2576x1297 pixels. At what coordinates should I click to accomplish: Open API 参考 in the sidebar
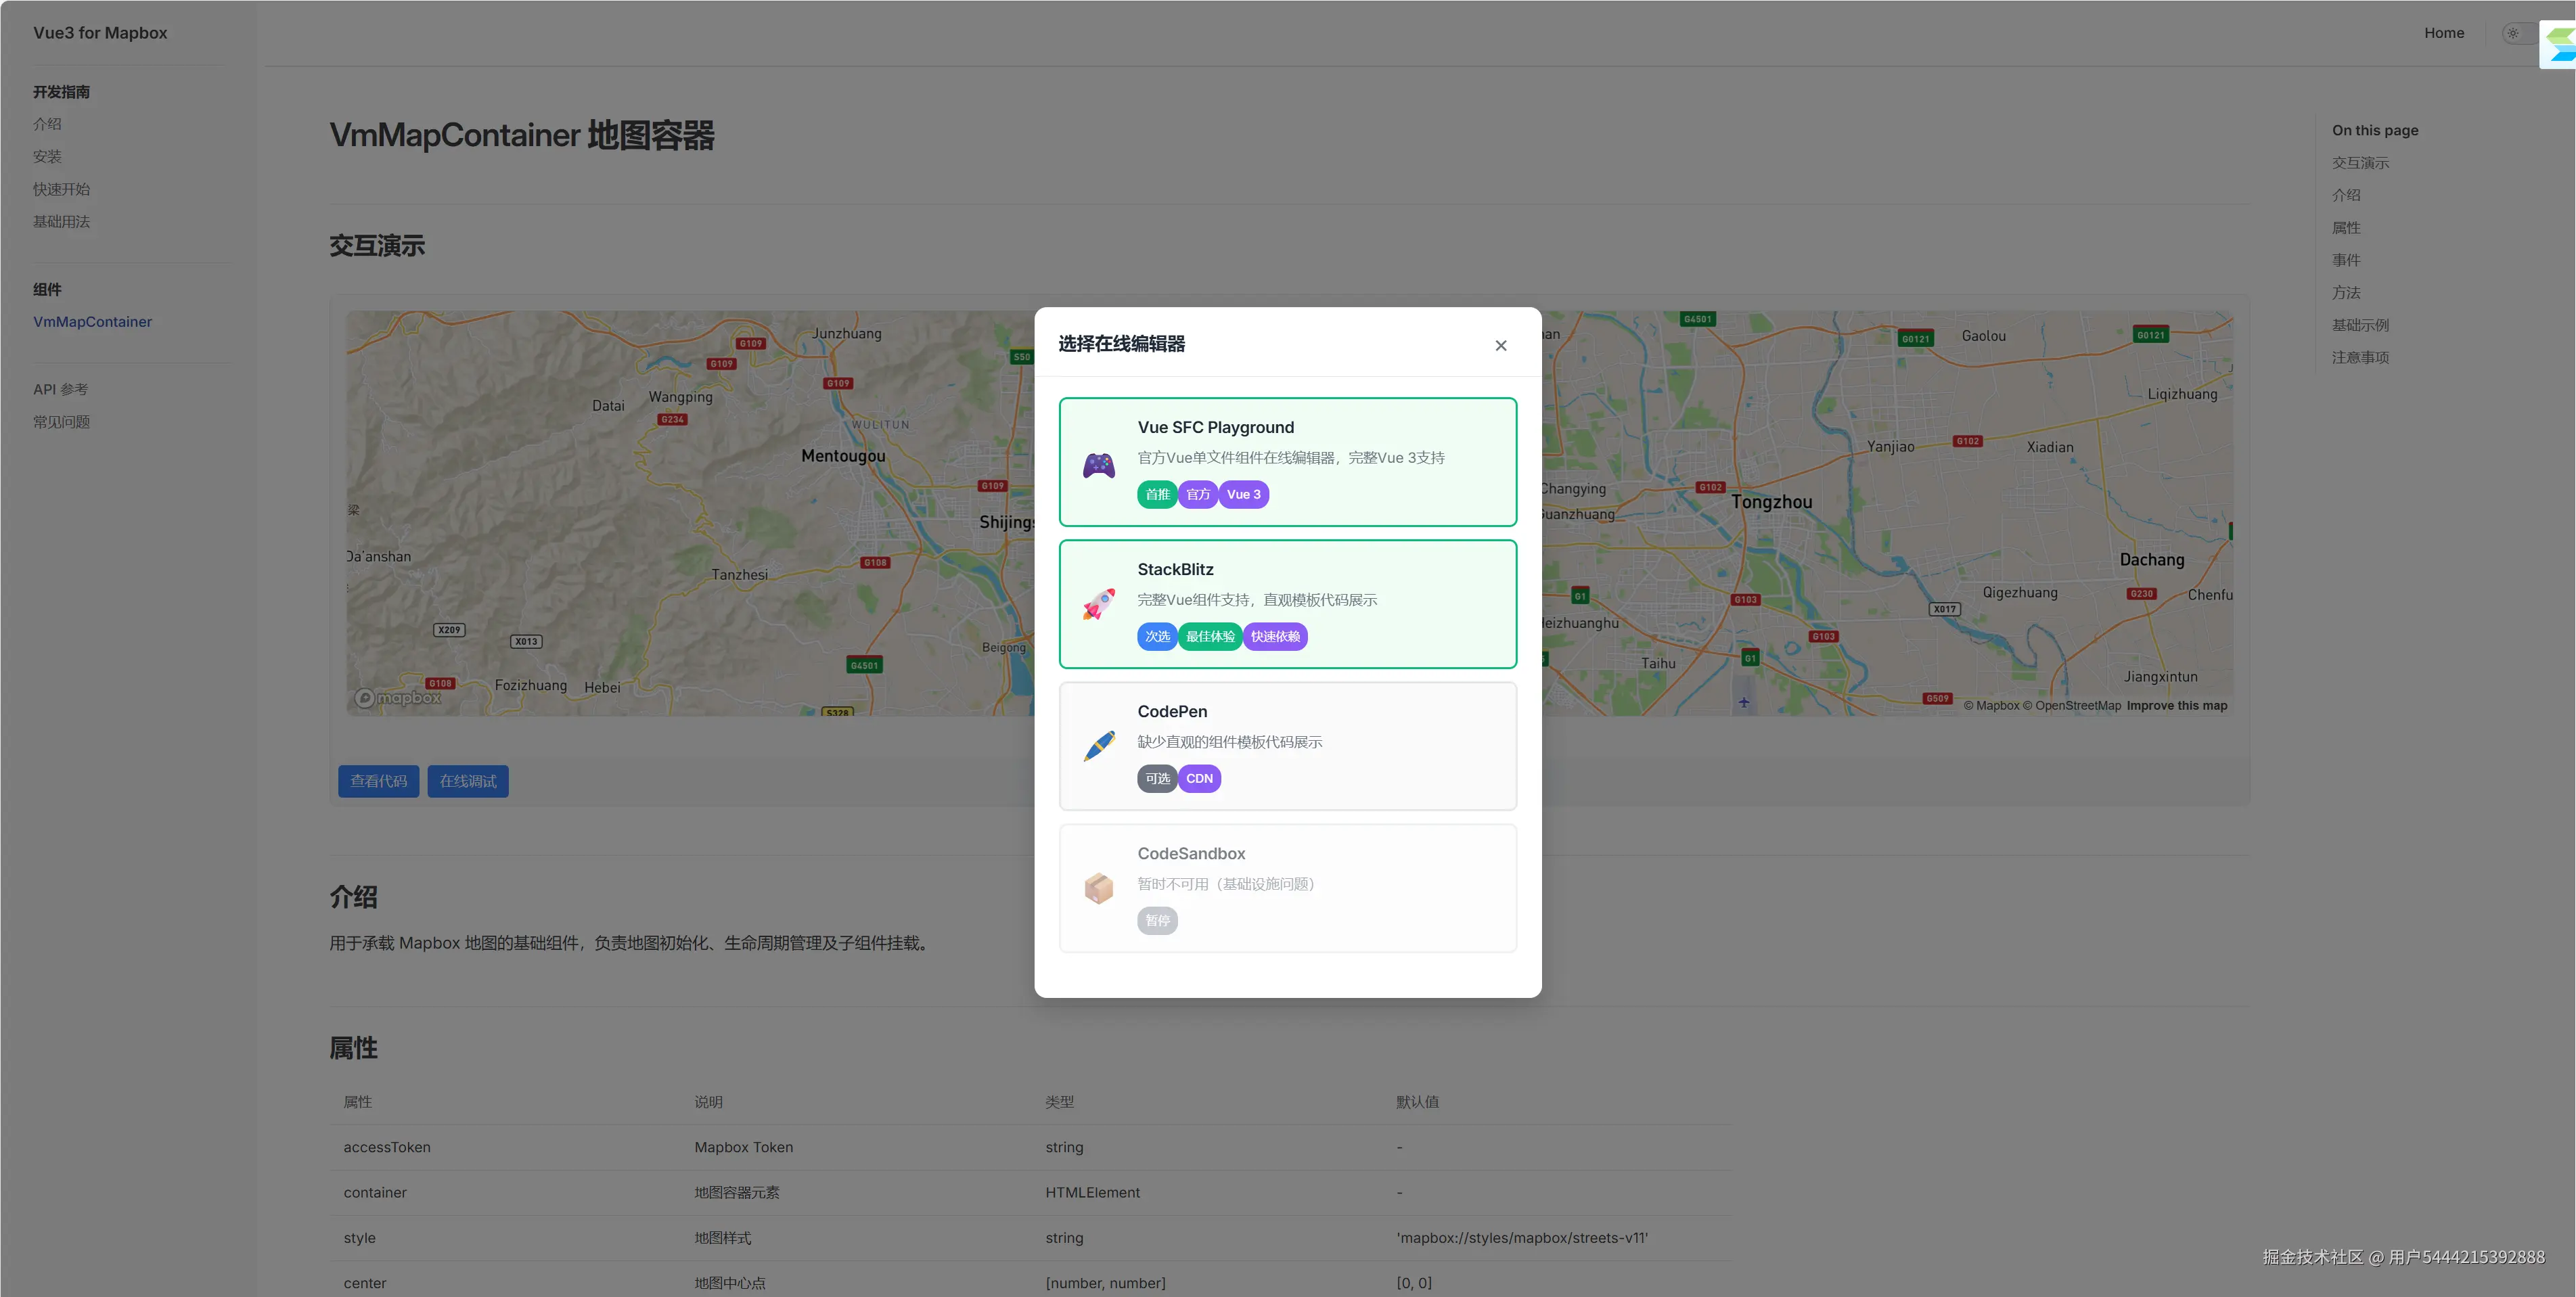(x=60, y=389)
